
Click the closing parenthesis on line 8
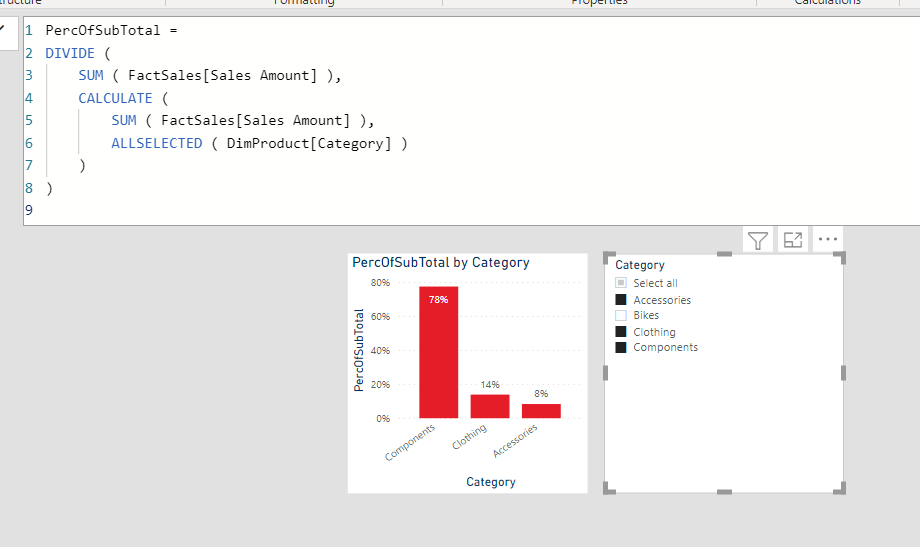(x=49, y=188)
